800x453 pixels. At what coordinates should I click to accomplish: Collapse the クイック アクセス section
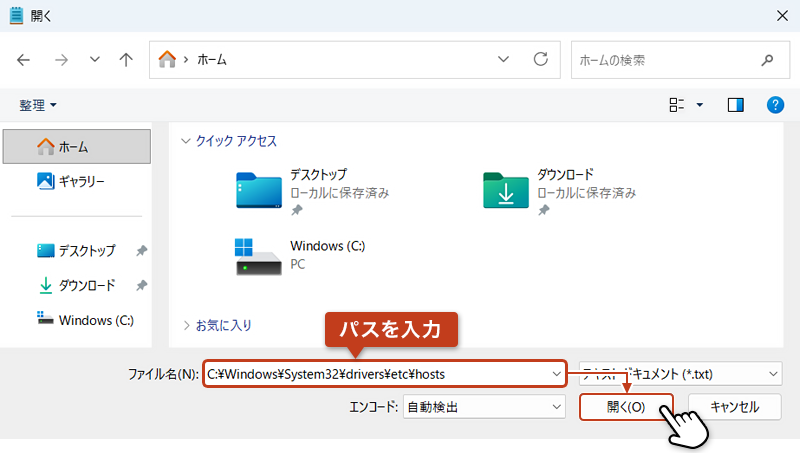[x=186, y=141]
